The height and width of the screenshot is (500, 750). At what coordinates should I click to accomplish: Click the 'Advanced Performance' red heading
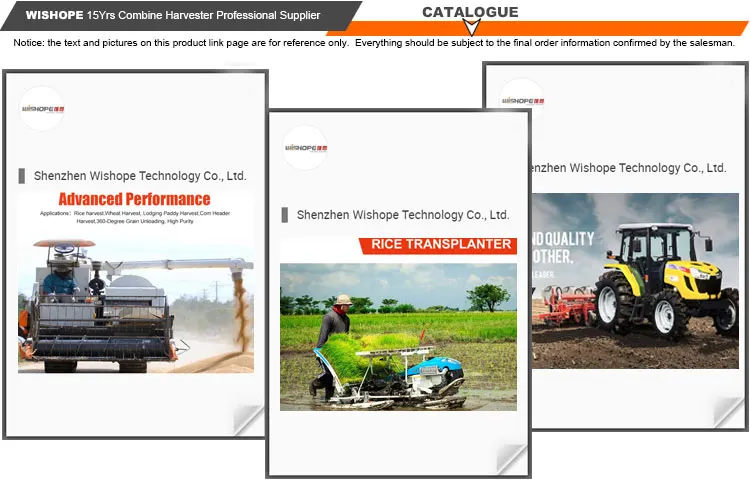pyautogui.click(x=134, y=199)
